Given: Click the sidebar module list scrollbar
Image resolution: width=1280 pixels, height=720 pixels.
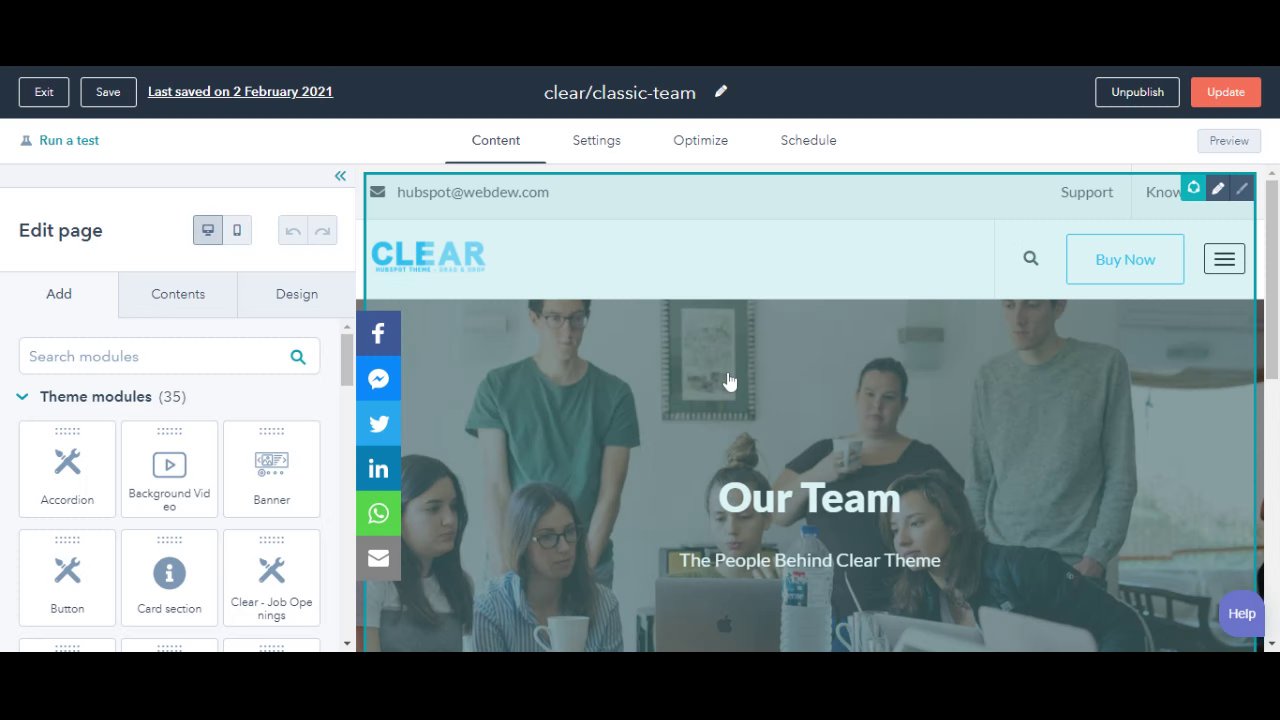Looking at the screenshot, I should pyautogui.click(x=347, y=360).
